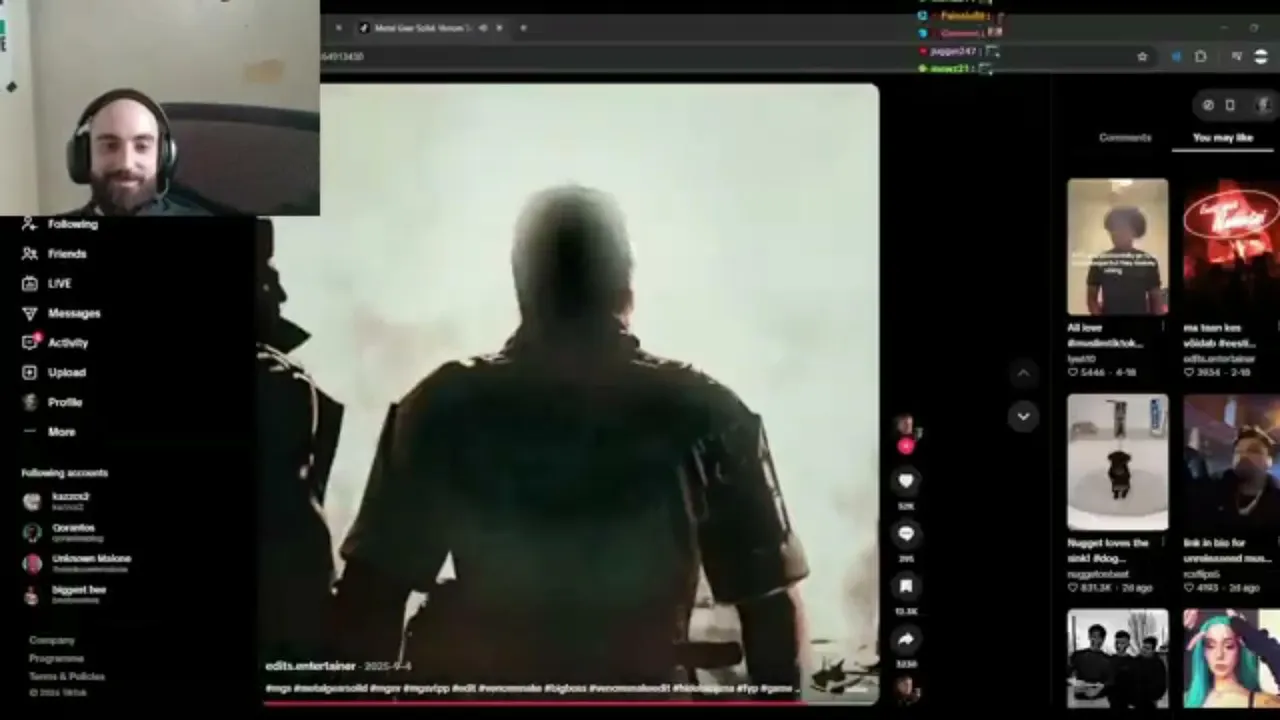Screen dimensions: 1280x720
Task: Click the Company footer link
Action: pyautogui.click(x=52, y=640)
